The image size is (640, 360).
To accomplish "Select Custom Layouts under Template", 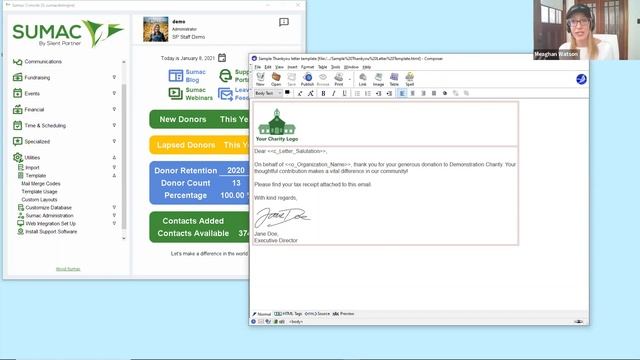I will pyautogui.click(x=39, y=200).
